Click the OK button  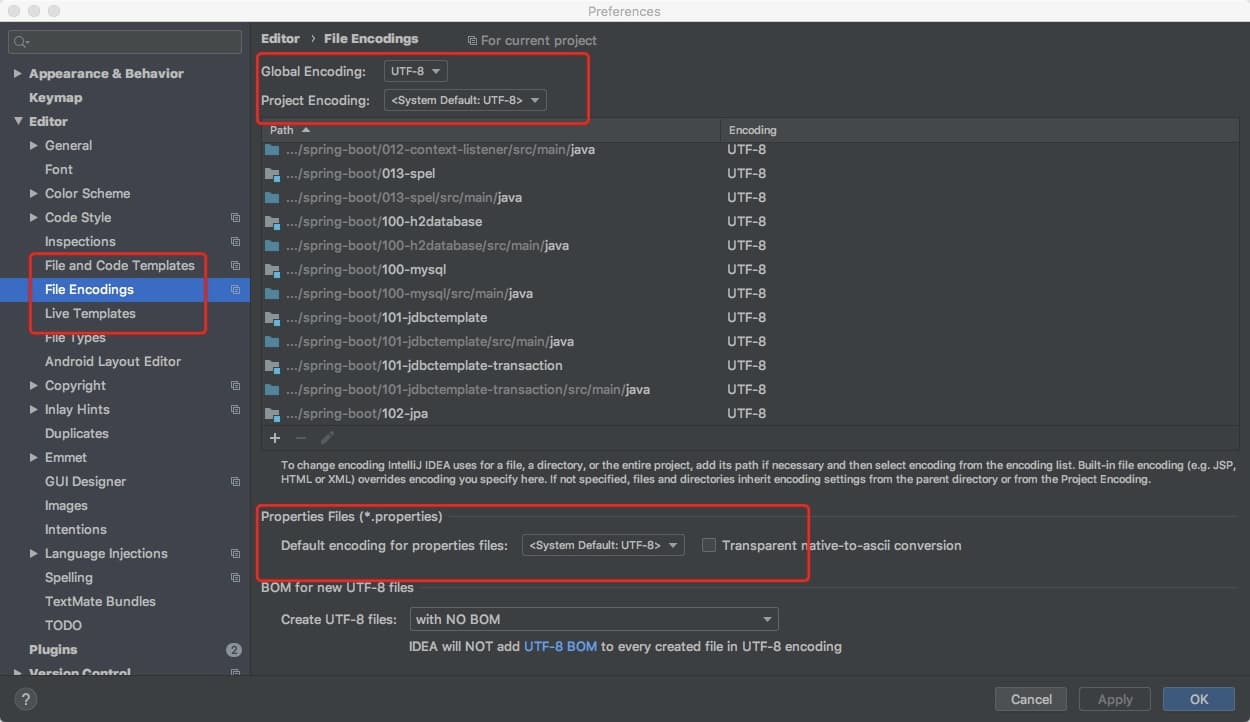(x=1198, y=699)
